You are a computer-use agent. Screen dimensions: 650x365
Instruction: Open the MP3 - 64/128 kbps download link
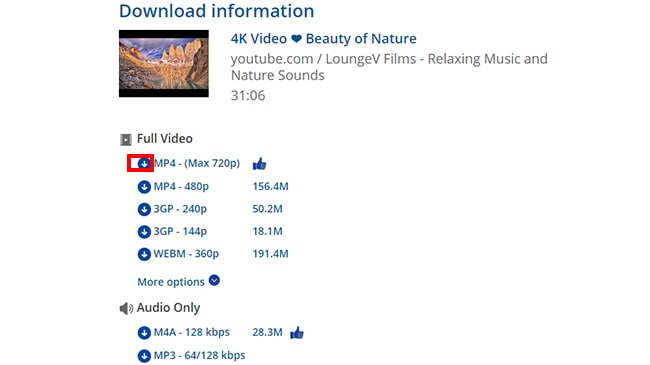click(199, 355)
